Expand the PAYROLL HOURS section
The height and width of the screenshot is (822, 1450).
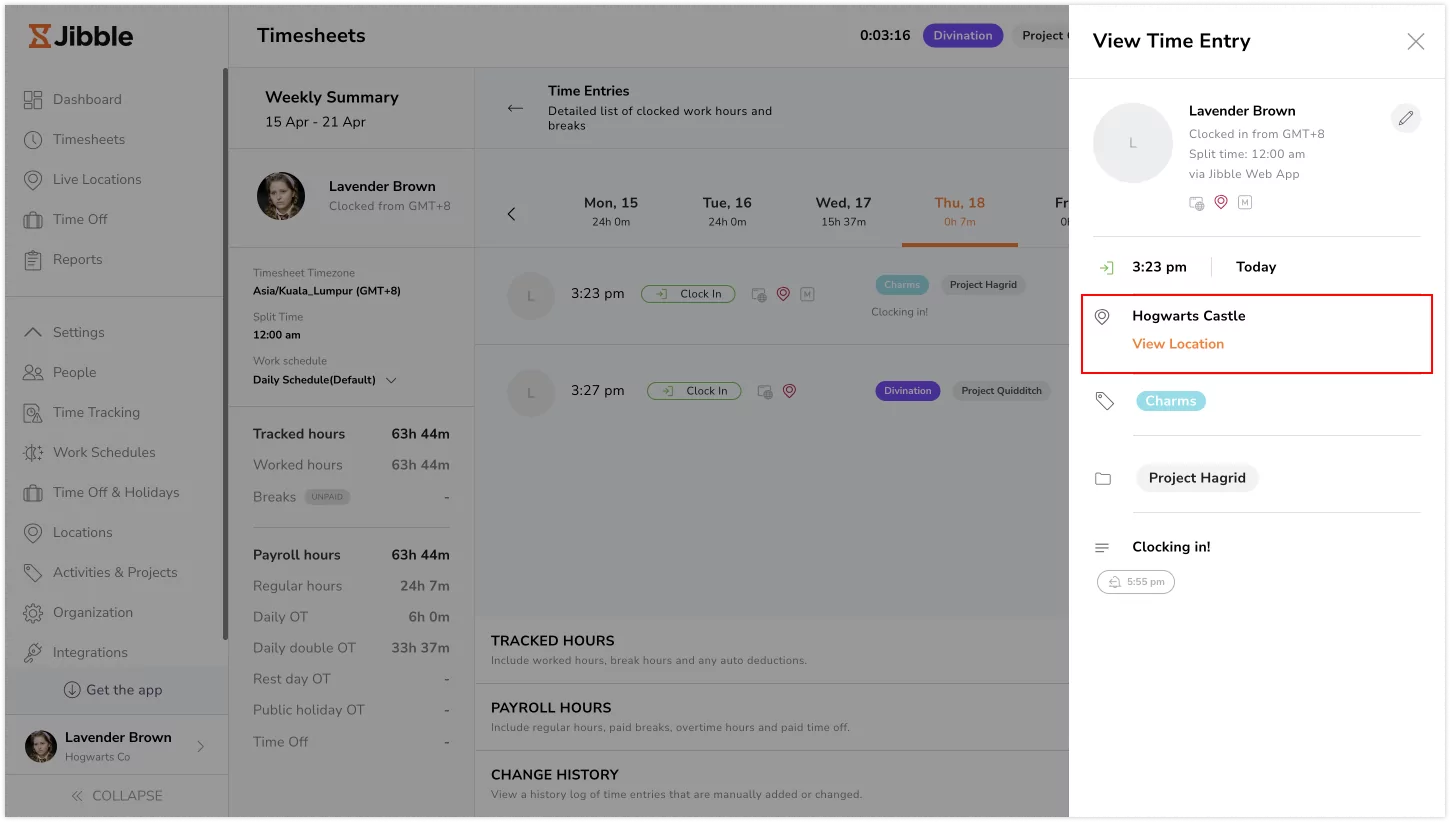[772, 717]
